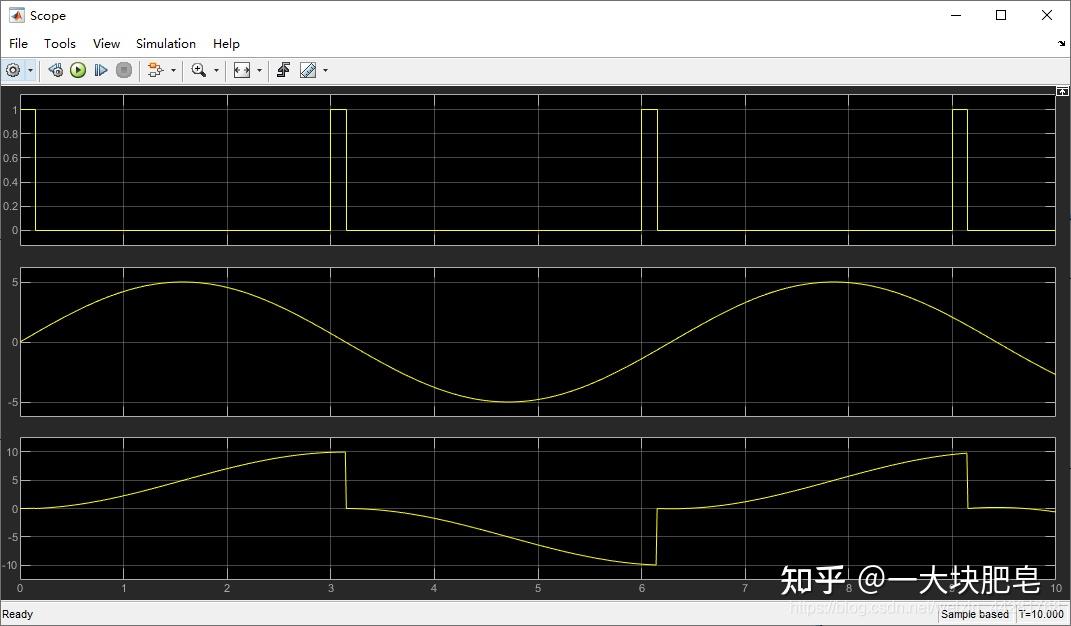
Task: Click the top pulse signal plot area
Action: point(538,169)
